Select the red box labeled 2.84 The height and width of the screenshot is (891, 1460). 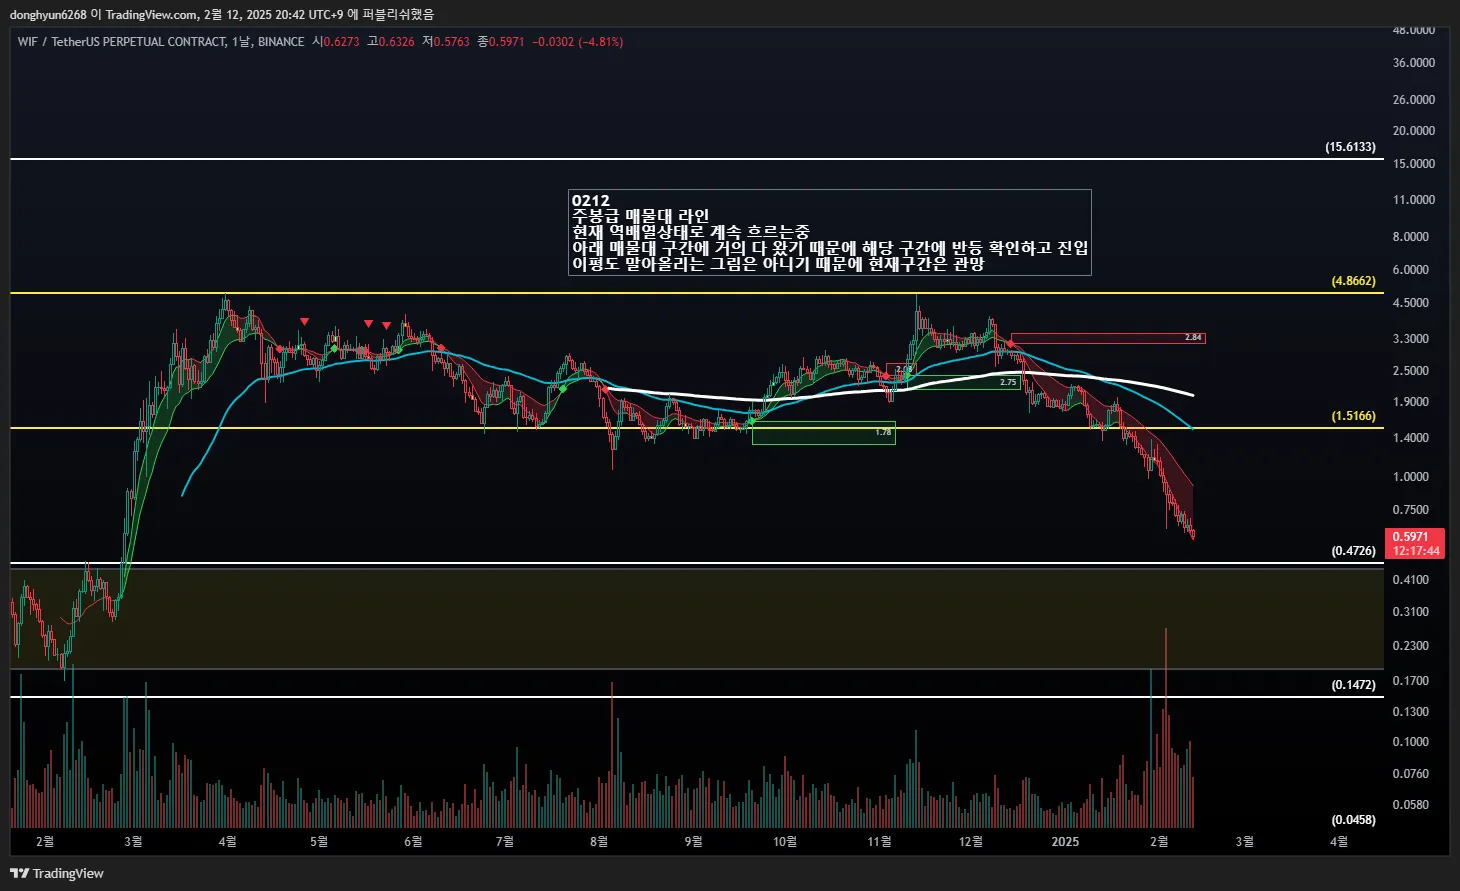click(x=1108, y=338)
